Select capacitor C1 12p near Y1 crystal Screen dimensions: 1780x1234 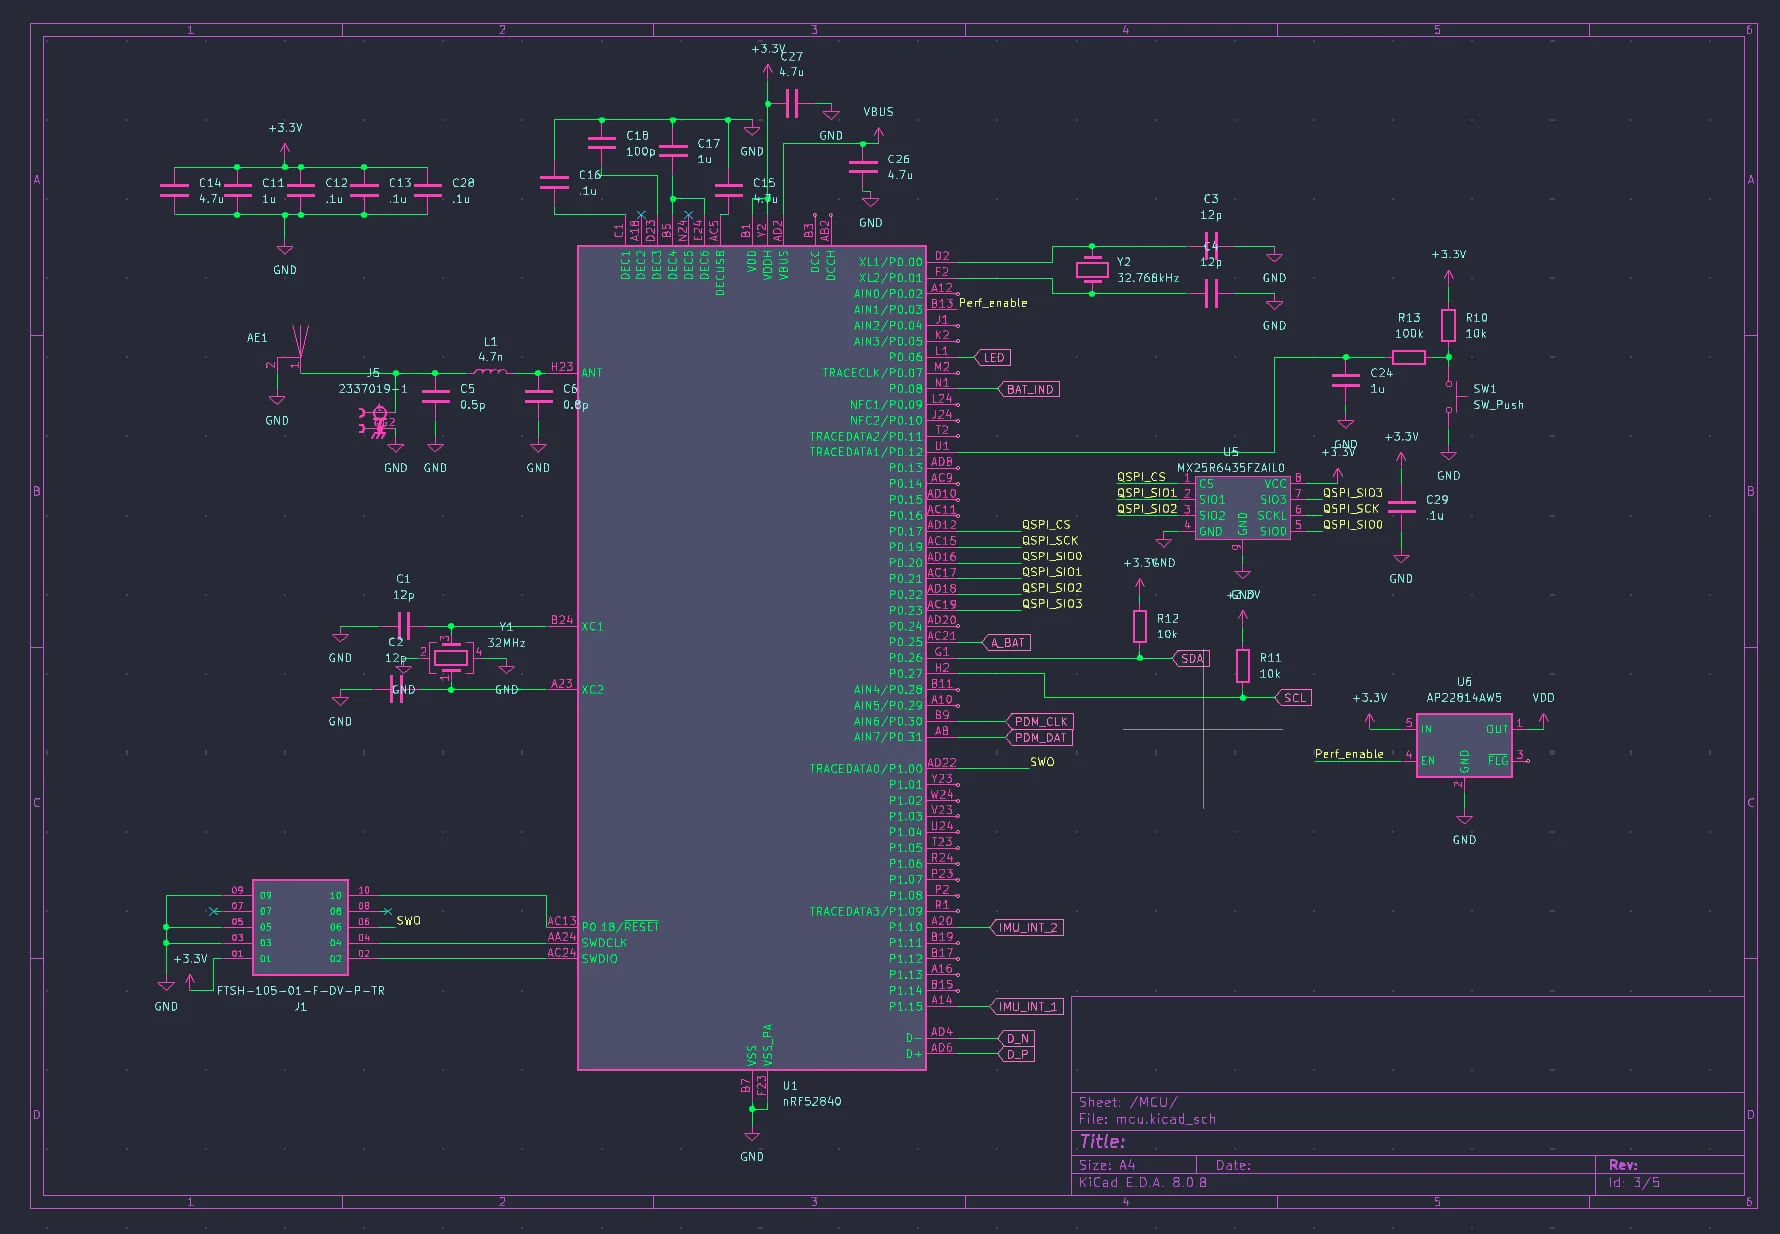click(x=403, y=626)
